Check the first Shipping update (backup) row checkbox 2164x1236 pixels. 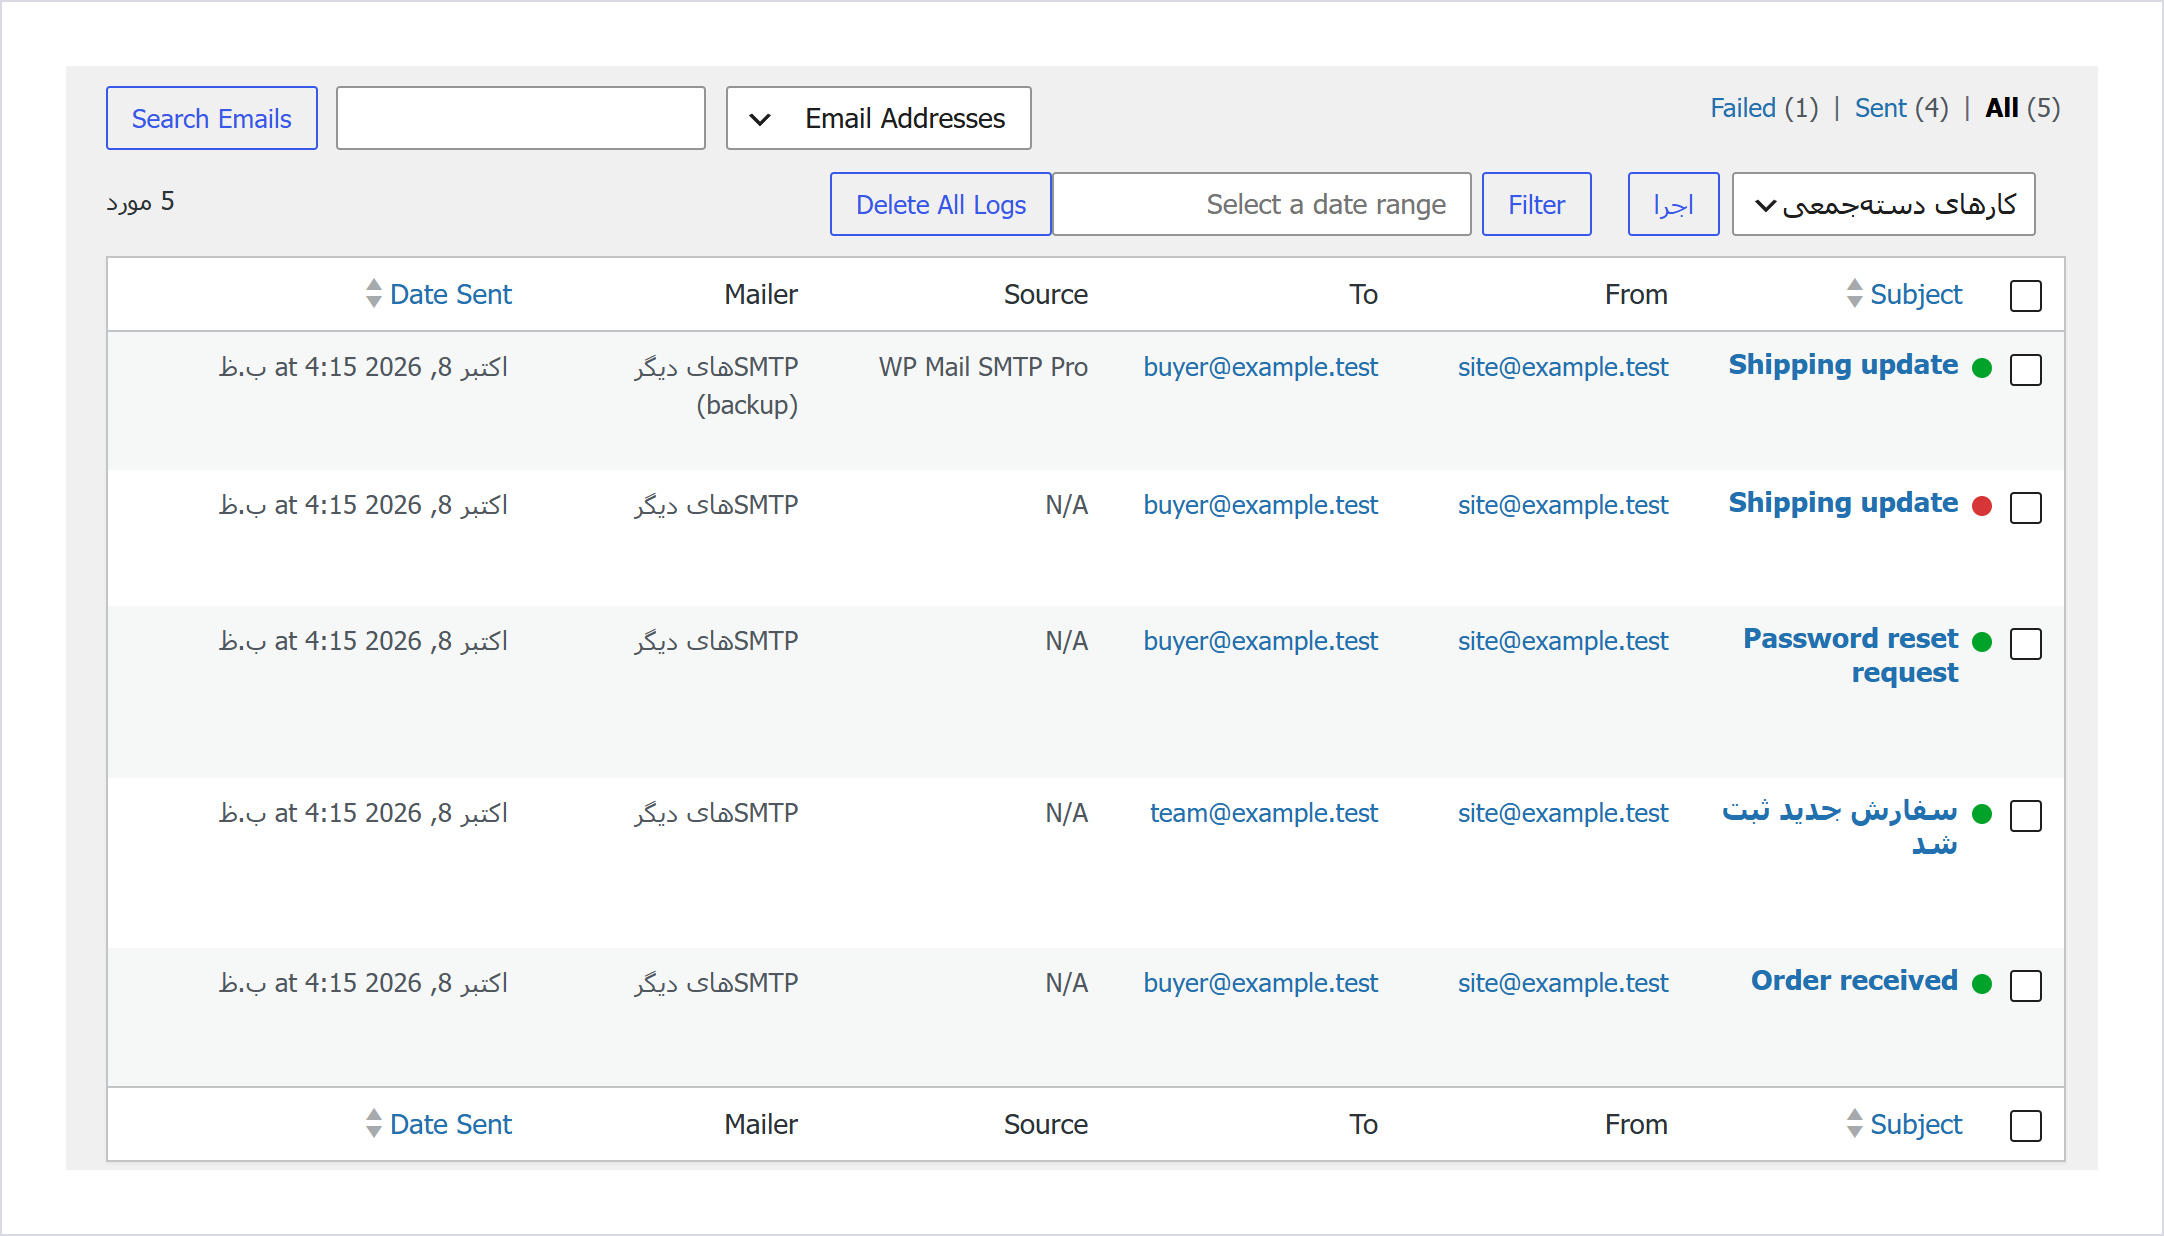(x=2026, y=370)
